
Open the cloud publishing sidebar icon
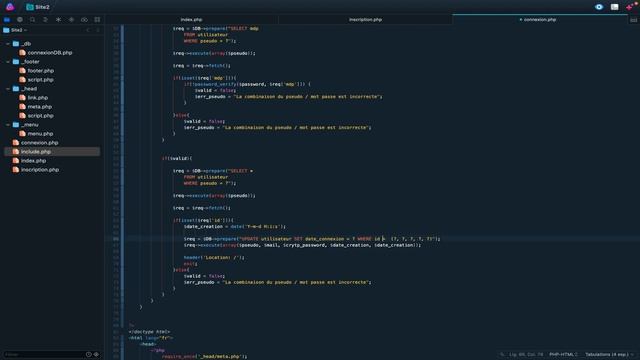(x=84, y=20)
